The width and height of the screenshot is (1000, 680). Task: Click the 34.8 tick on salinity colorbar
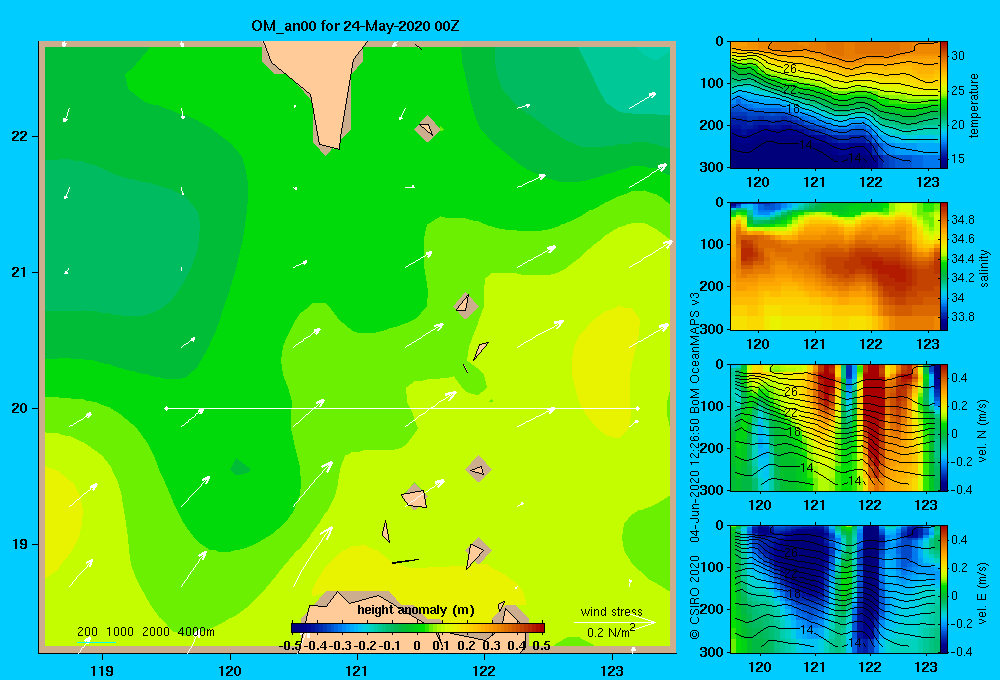(x=962, y=220)
